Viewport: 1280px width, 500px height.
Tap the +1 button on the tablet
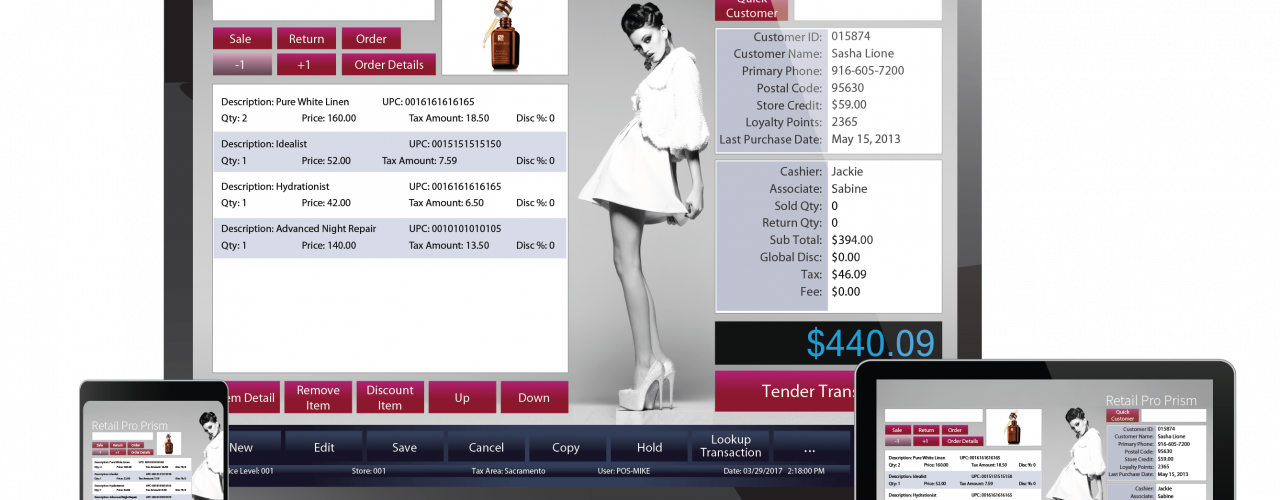coord(926,441)
